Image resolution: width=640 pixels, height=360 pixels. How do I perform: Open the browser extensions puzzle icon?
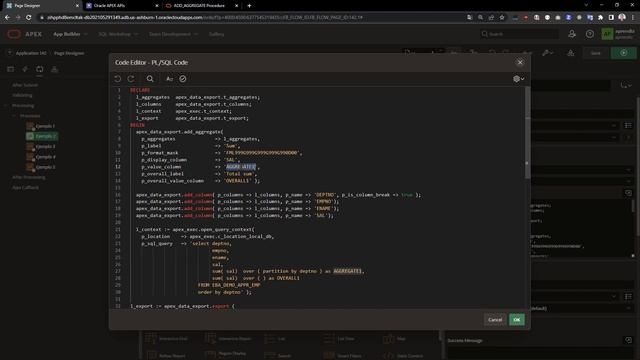pyautogui.click(x=600, y=18)
